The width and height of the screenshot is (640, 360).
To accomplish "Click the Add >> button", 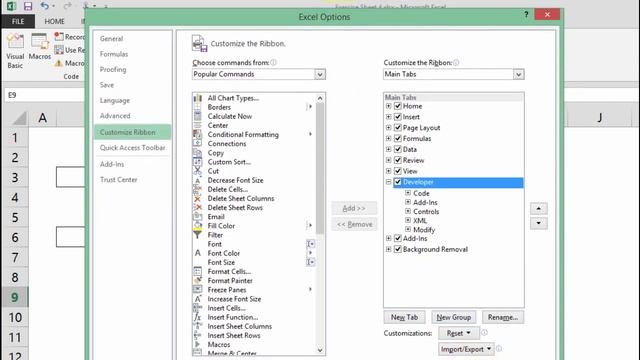I will click(354, 209).
